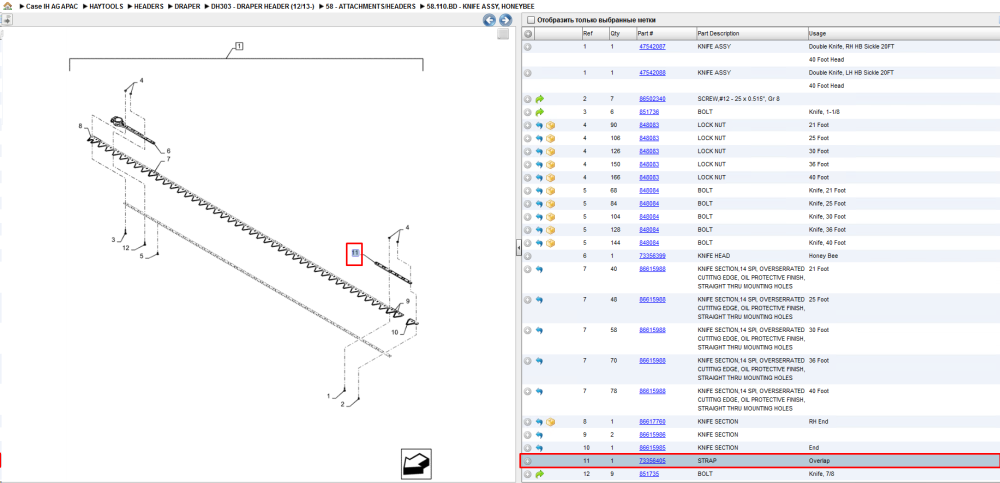Tick the Отобразить только выбранные метки checkbox
This screenshot has width=1000, height=483.
point(531,20)
